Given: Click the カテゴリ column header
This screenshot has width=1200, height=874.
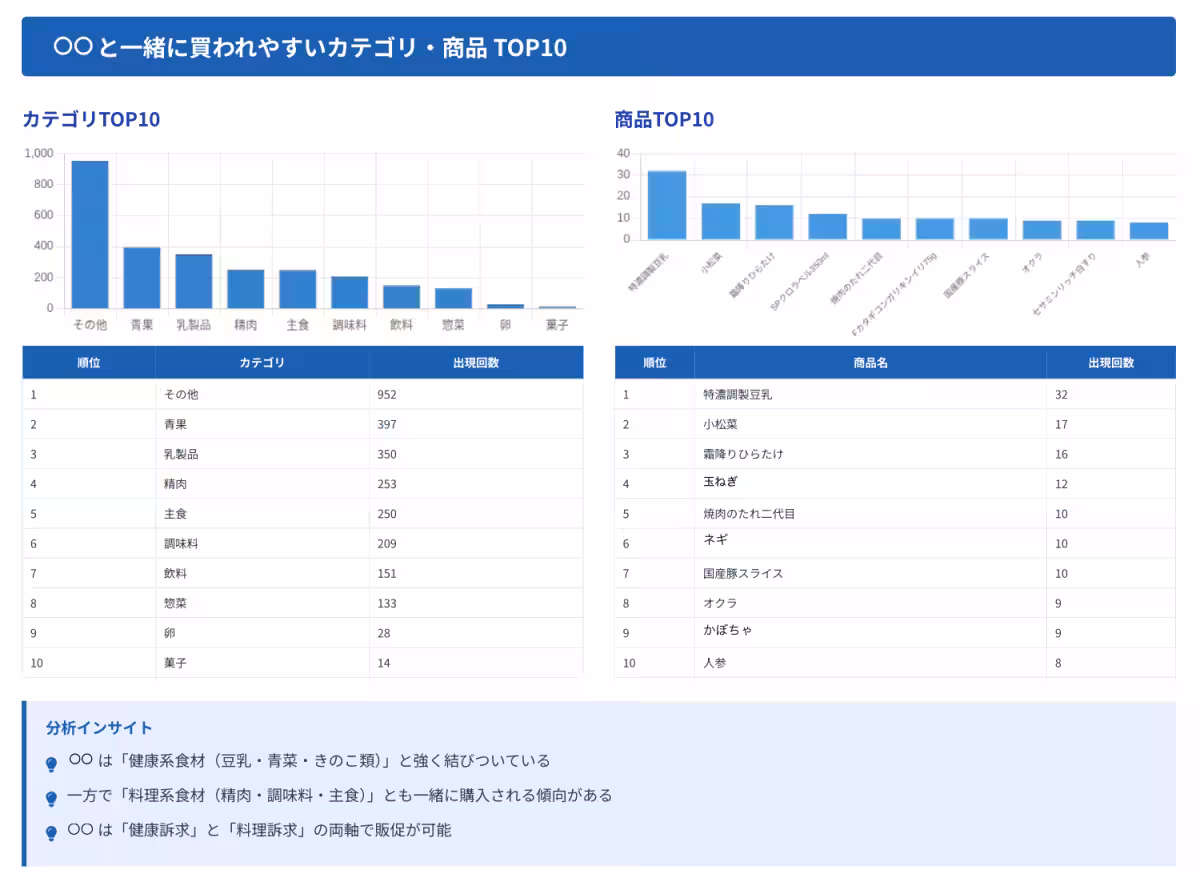Looking at the screenshot, I should coord(262,363).
